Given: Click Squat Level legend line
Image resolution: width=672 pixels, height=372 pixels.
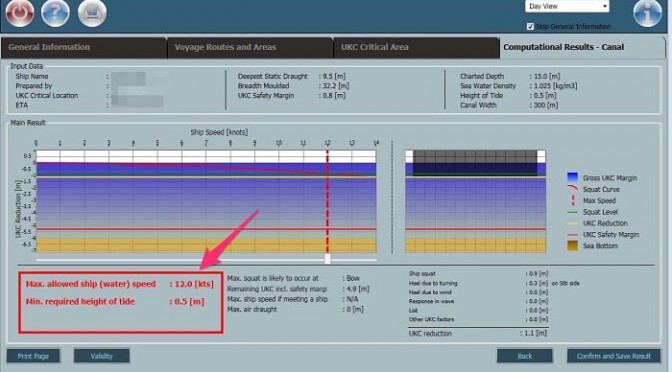Looking at the screenshot, I should pos(572,212).
